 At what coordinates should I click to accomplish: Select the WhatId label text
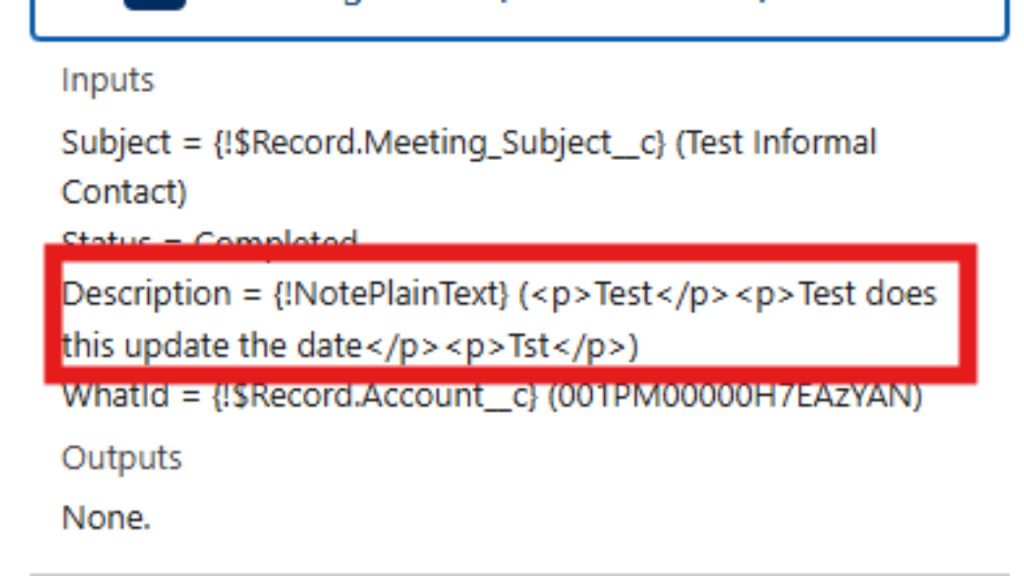(115, 396)
